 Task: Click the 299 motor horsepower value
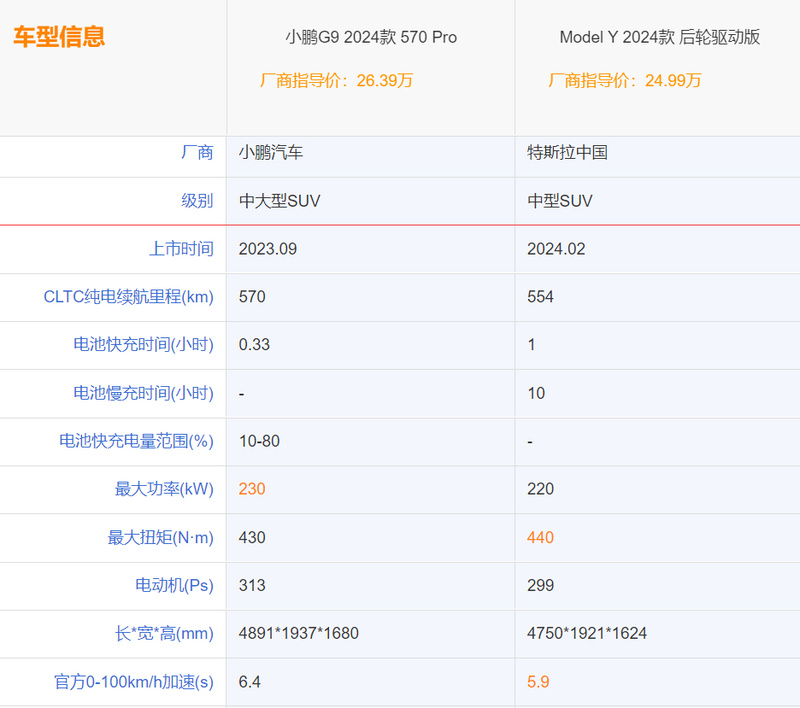540,586
